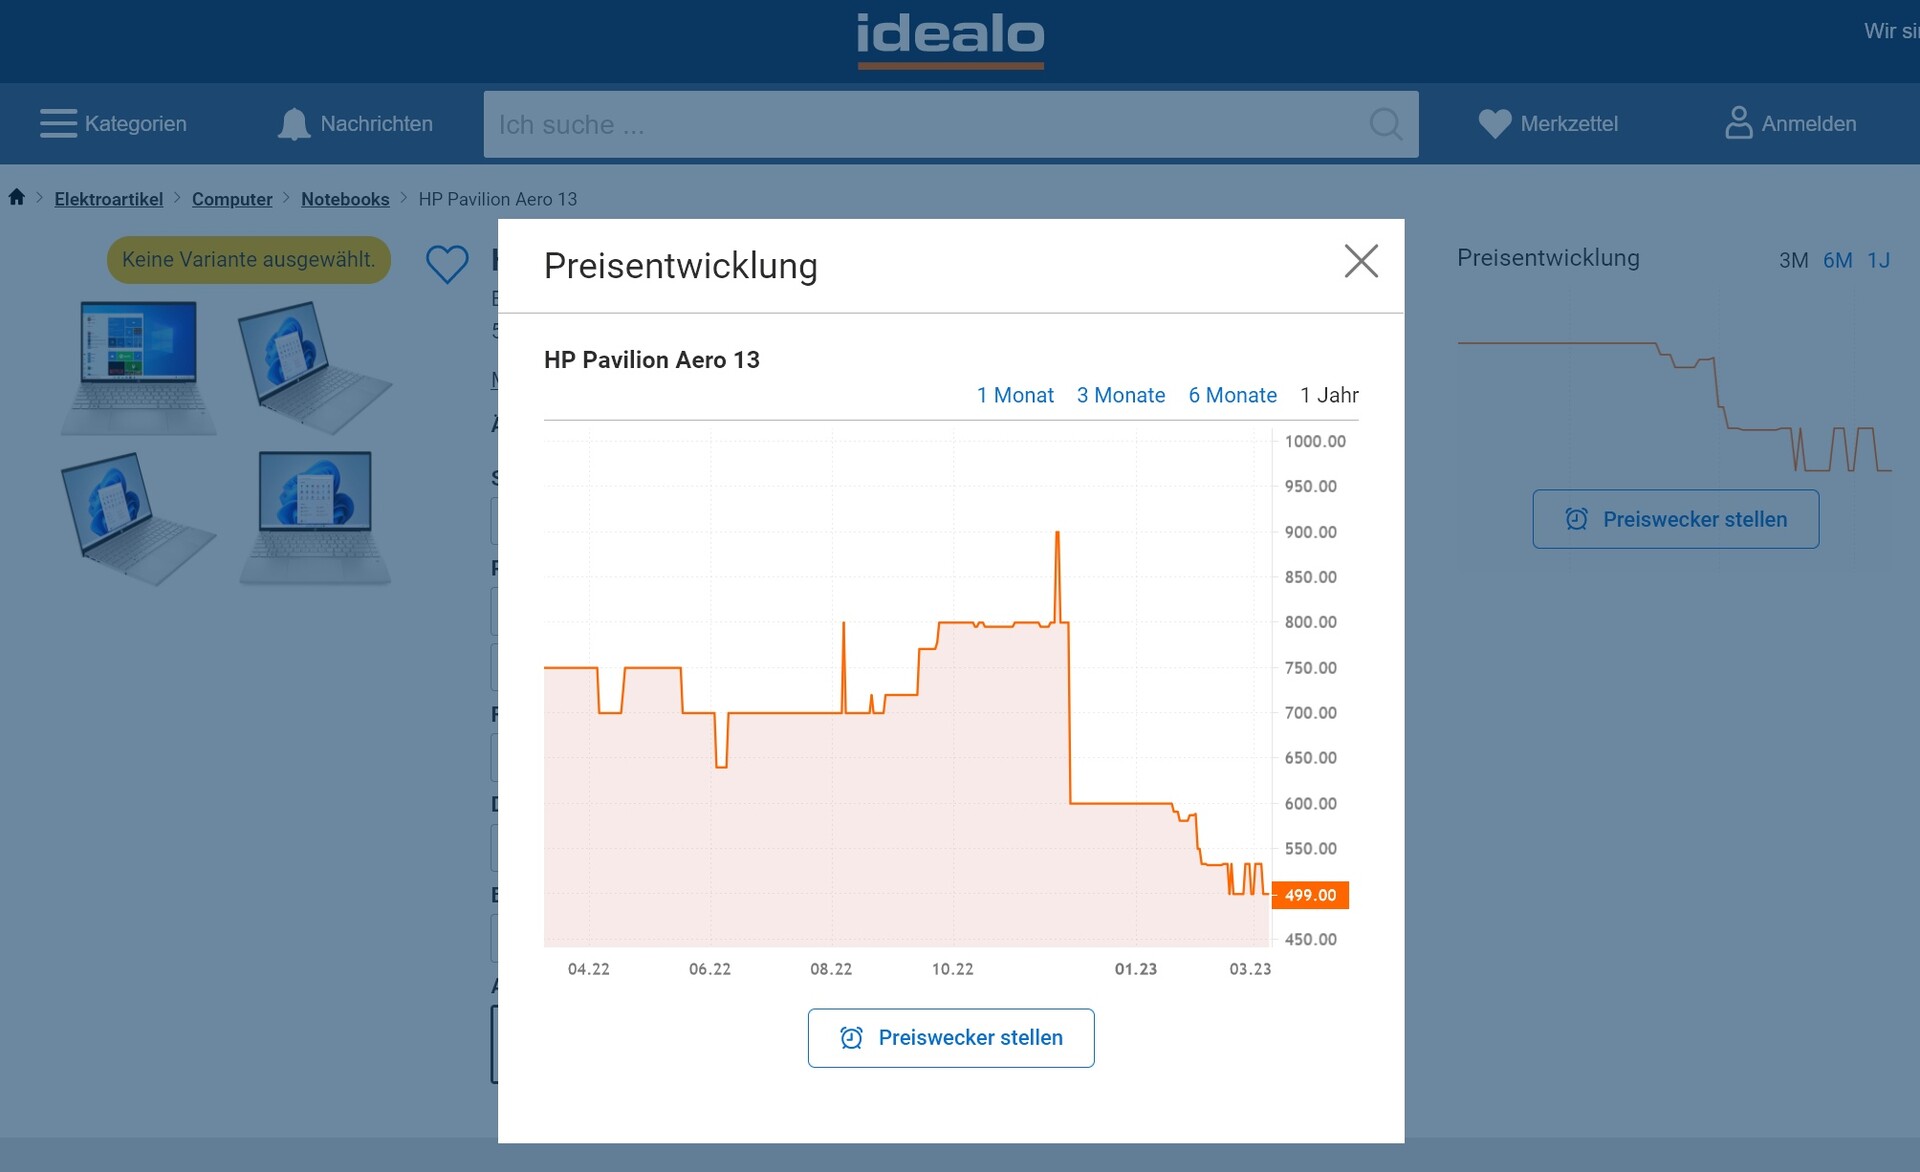Open the Merkzettel heart wishlist
This screenshot has height=1172, width=1920.
point(1494,124)
